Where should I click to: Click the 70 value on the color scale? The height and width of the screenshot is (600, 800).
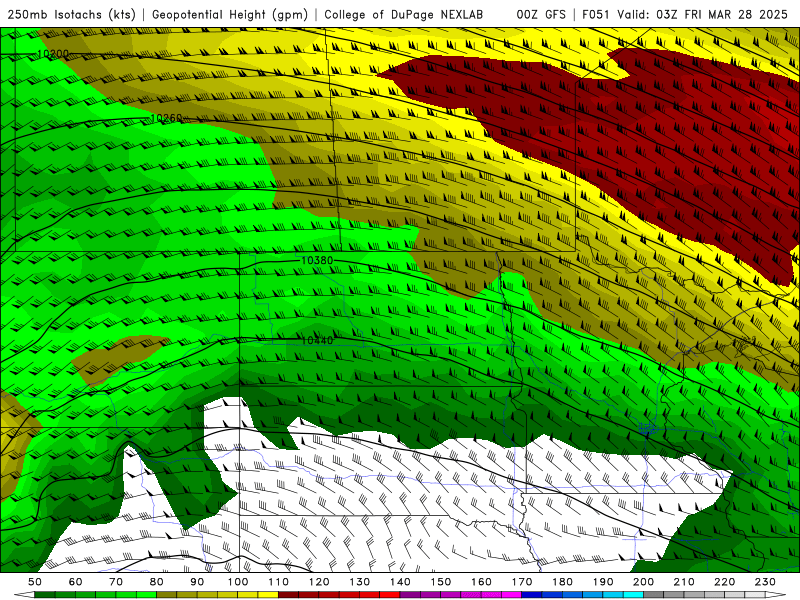click(116, 582)
